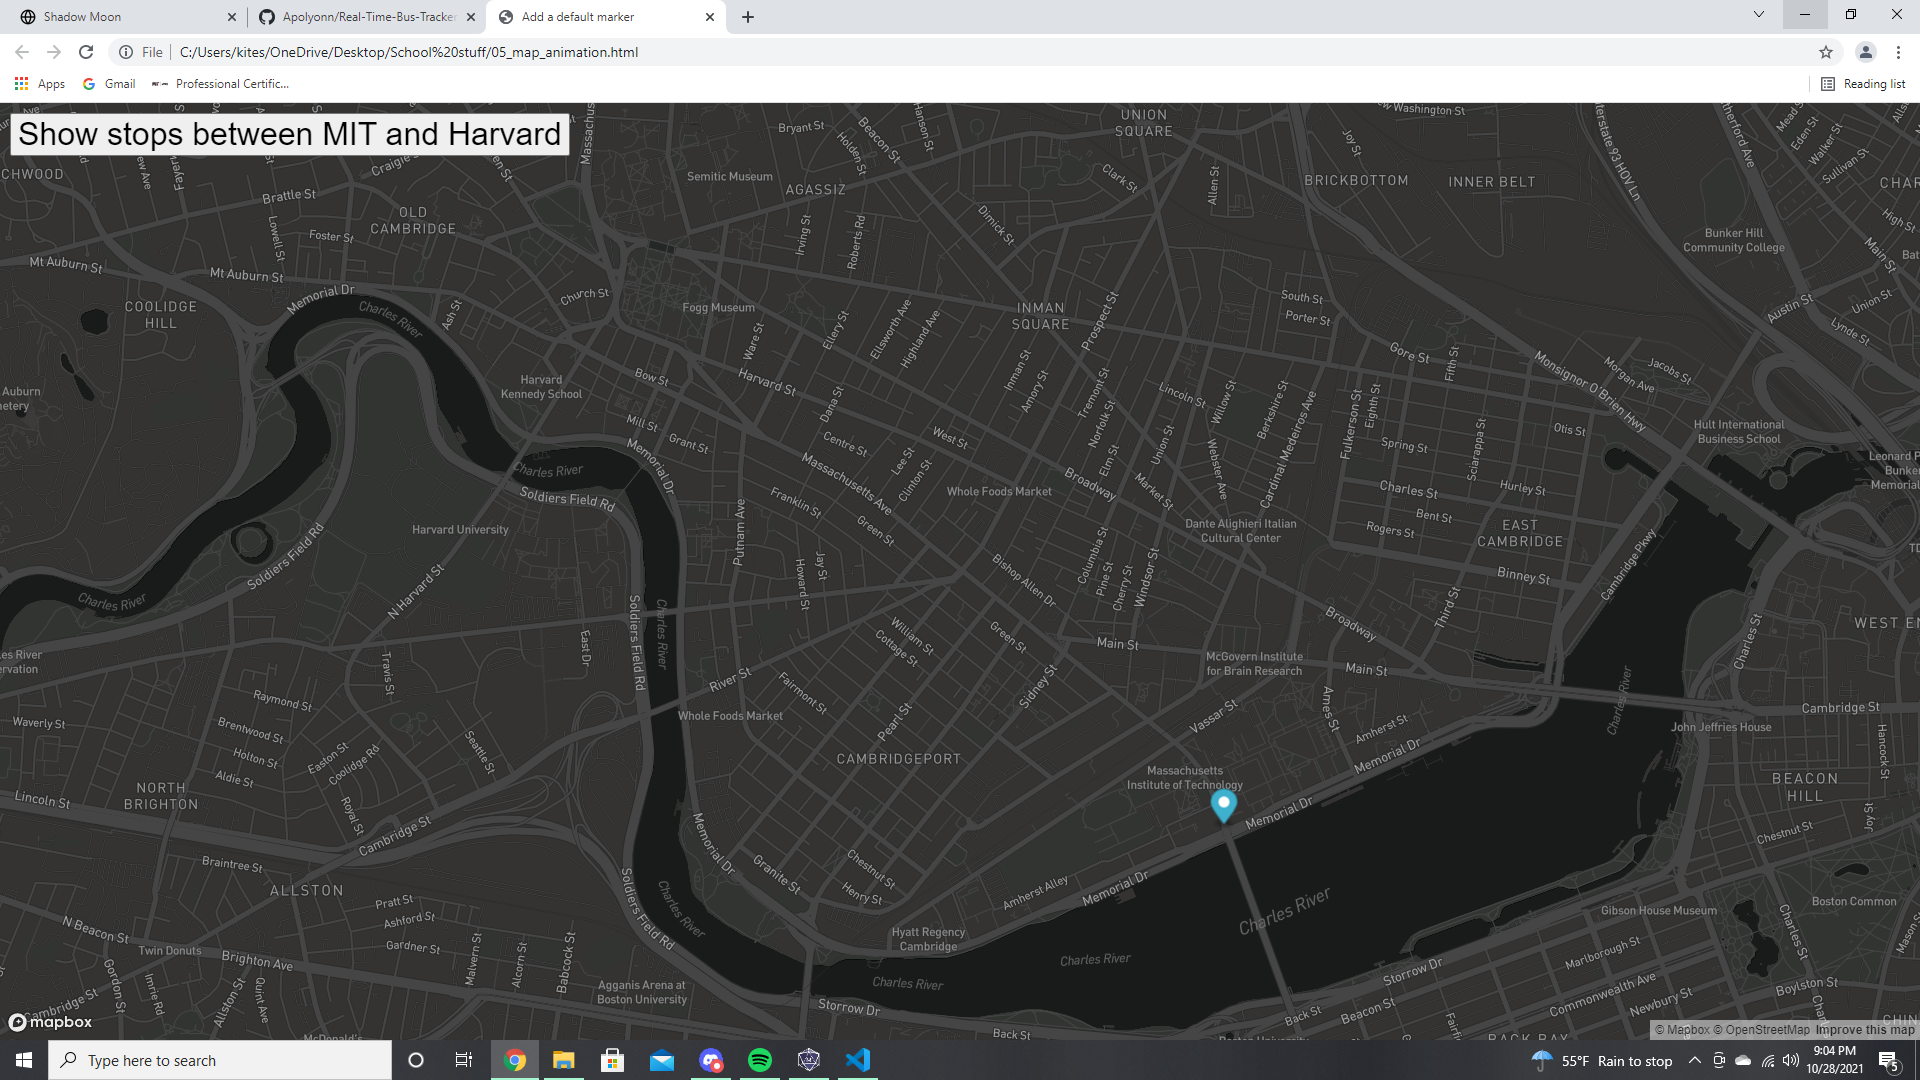
Task: Open the browser tab list chevron
Action: click(1758, 15)
